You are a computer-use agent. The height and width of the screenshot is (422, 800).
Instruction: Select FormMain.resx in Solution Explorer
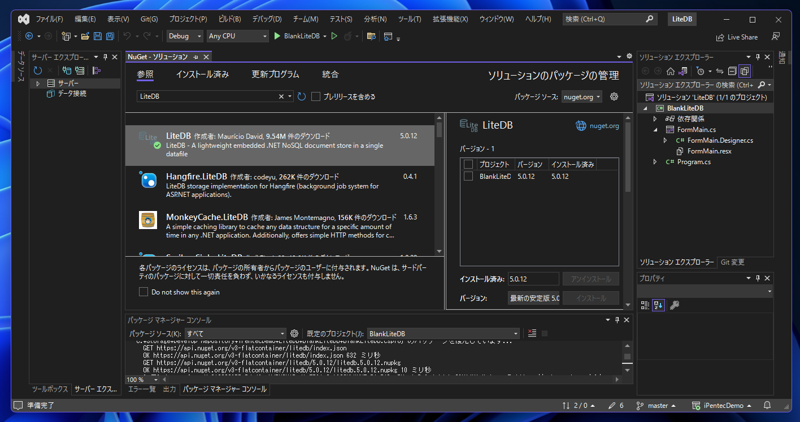[709, 151]
